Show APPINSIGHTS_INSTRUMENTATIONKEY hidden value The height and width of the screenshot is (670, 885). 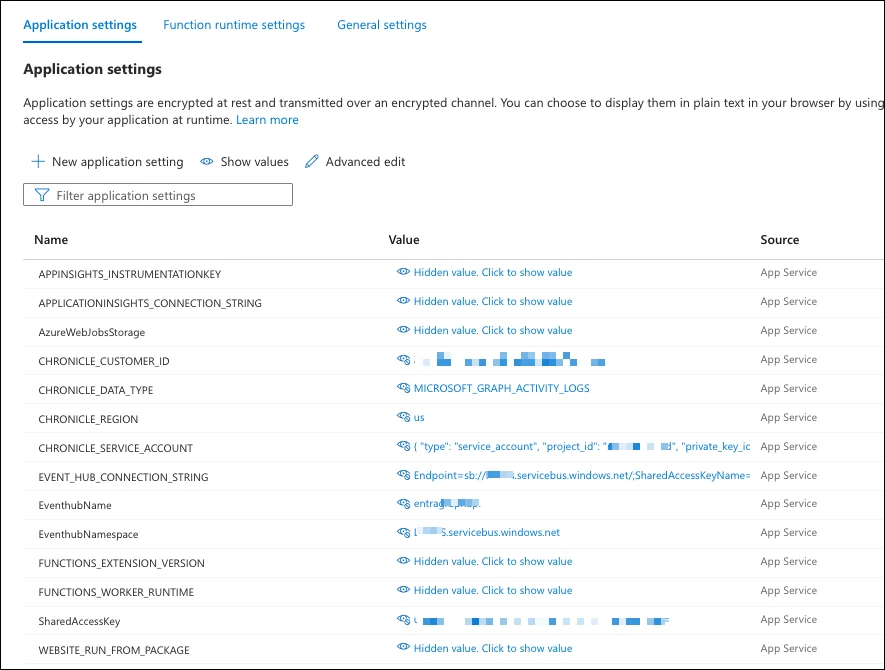pyautogui.click(x=493, y=273)
